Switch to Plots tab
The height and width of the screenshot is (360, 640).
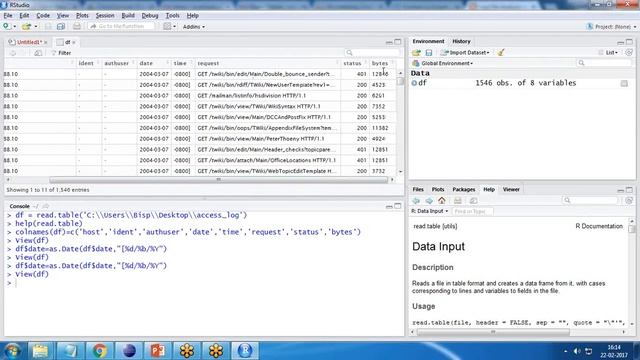tap(438, 189)
